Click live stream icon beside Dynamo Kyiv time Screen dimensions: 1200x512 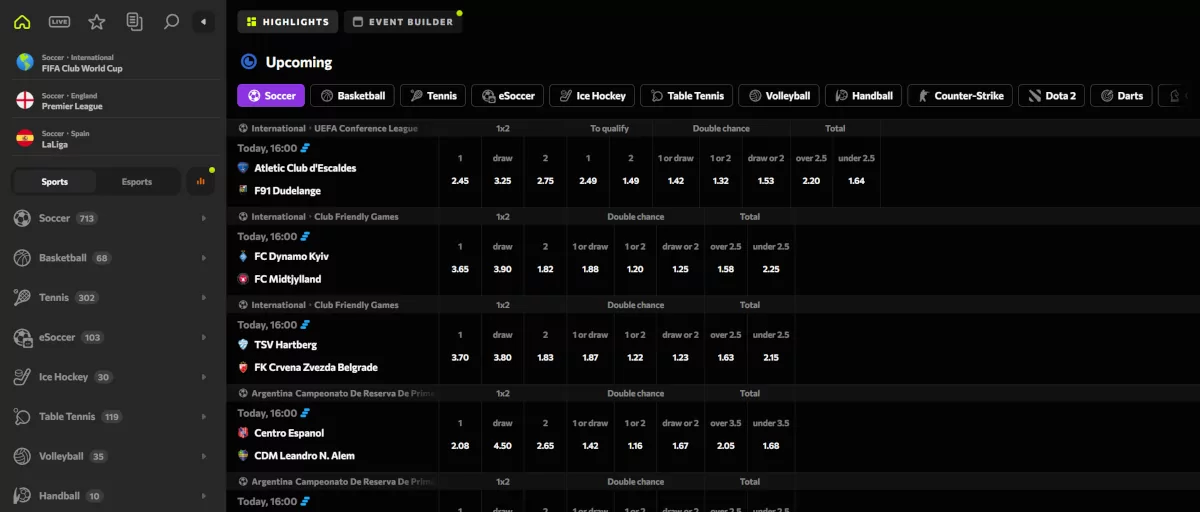coord(306,236)
